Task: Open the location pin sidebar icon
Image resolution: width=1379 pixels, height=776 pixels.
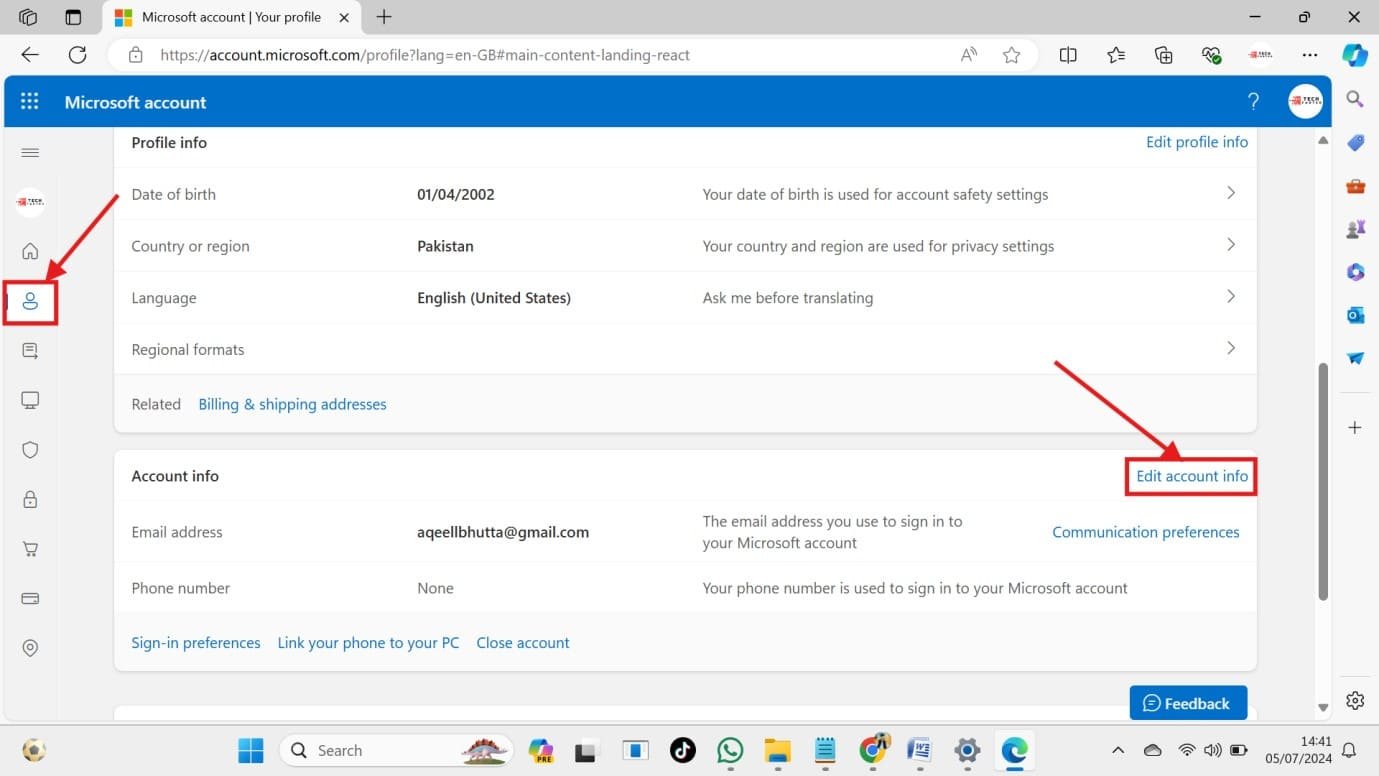Action: tap(30, 648)
